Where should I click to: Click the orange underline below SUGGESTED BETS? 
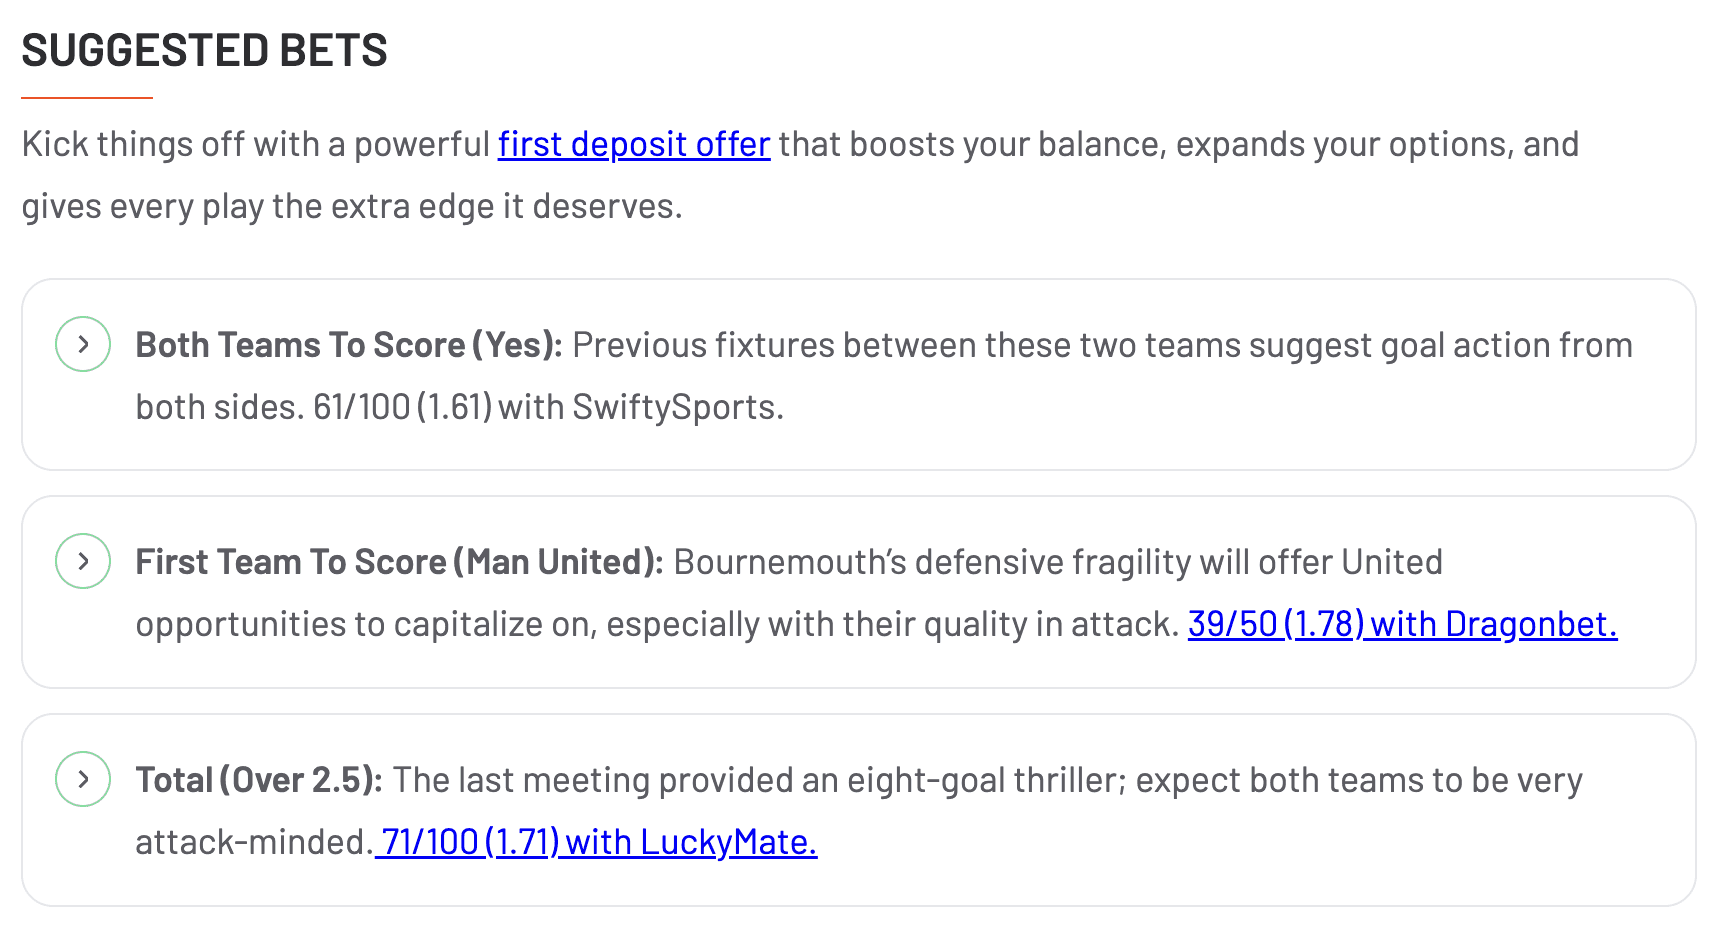tap(87, 98)
